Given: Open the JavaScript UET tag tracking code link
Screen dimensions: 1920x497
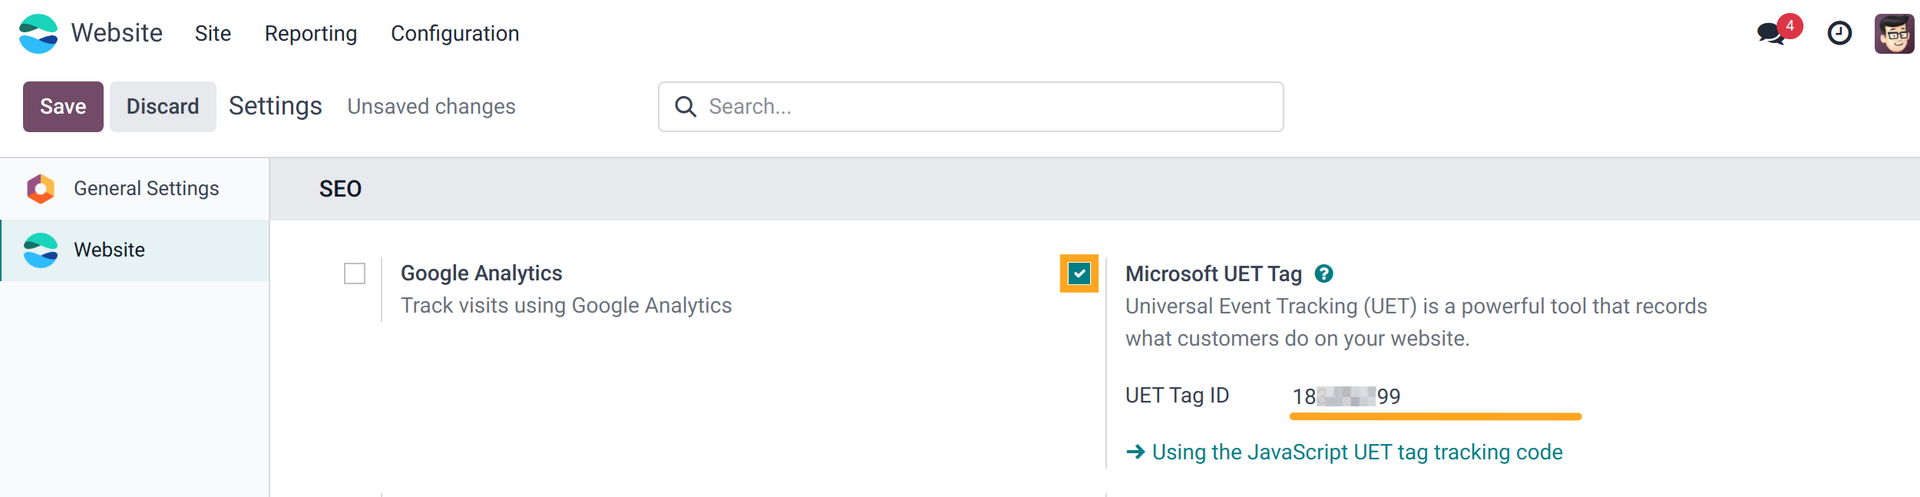Looking at the screenshot, I should pos(1356,452).
